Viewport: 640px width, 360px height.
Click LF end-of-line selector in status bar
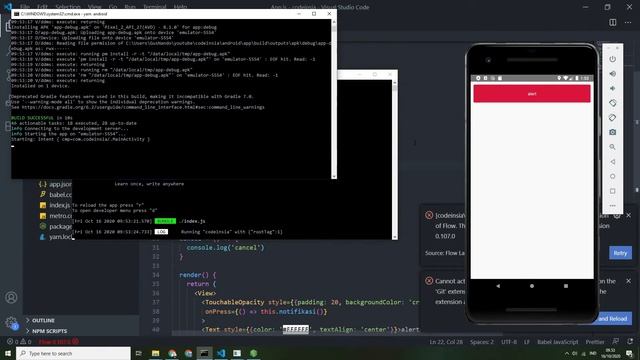point(527,342)
